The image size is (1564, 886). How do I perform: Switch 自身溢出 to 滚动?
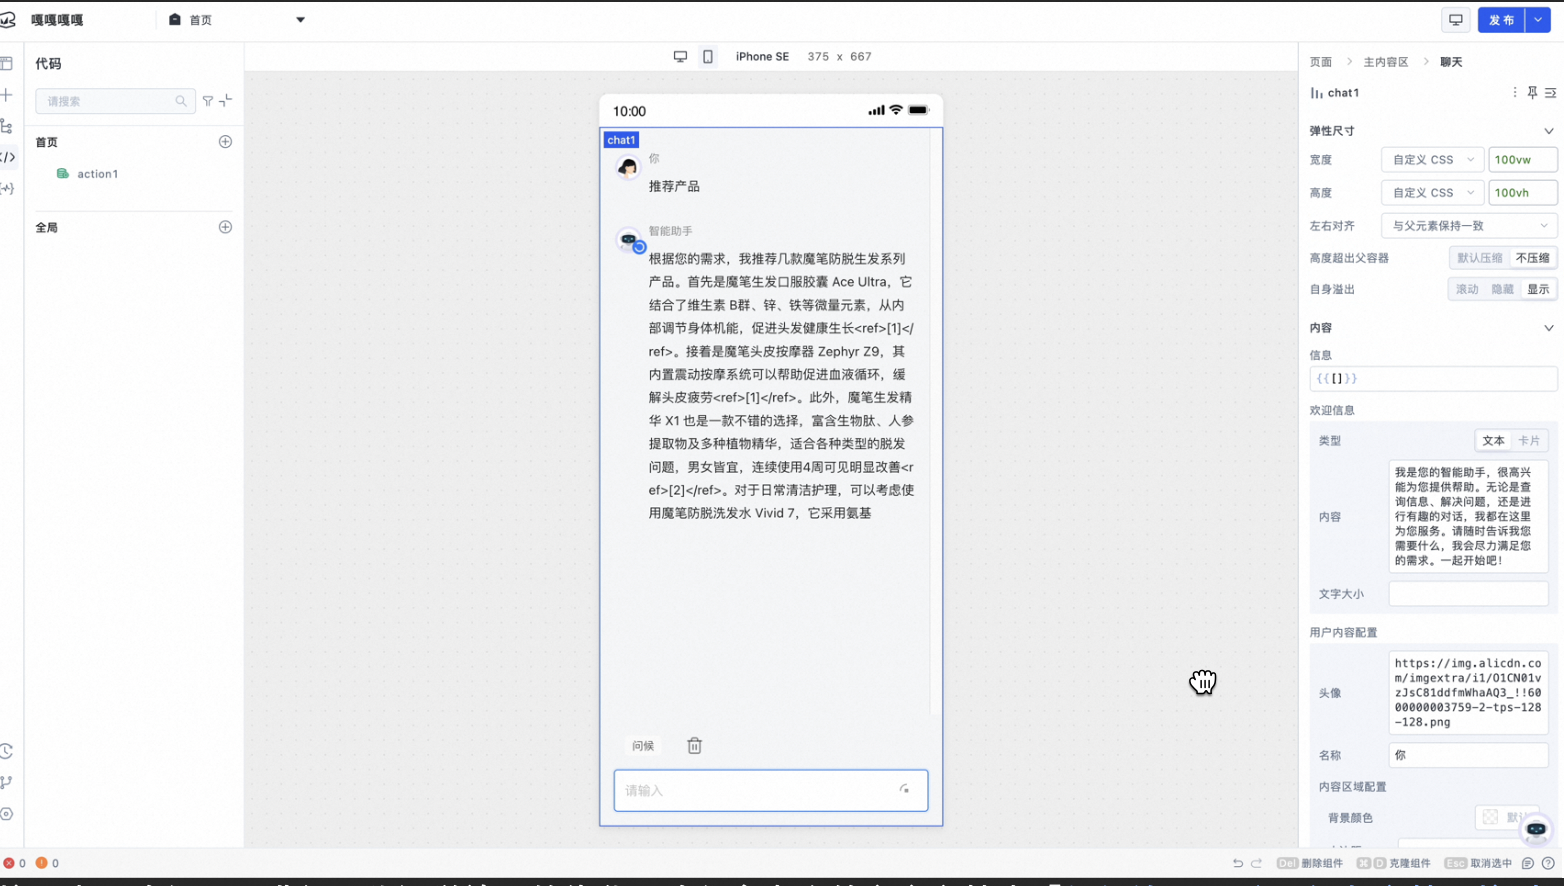click(1467, 289)
